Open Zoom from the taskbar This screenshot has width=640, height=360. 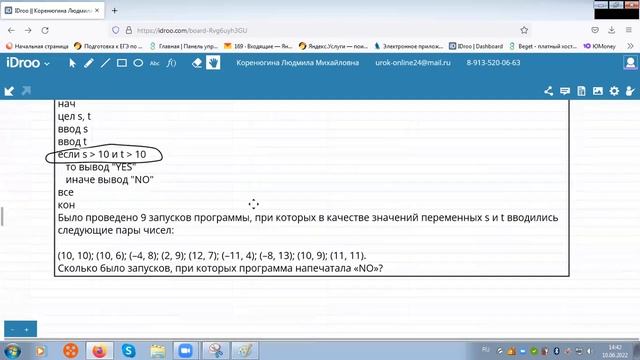click(186, 351)
